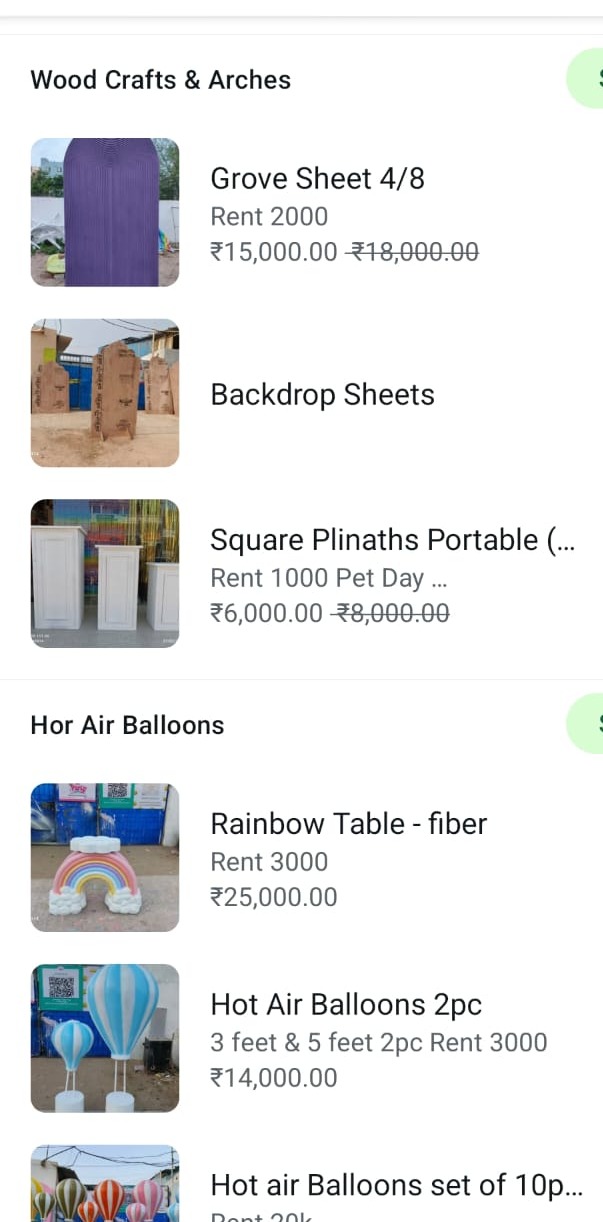603x1222 pixels.
Task: Tap the 3 feet & 5 feet description
Action: point(378,1042)
